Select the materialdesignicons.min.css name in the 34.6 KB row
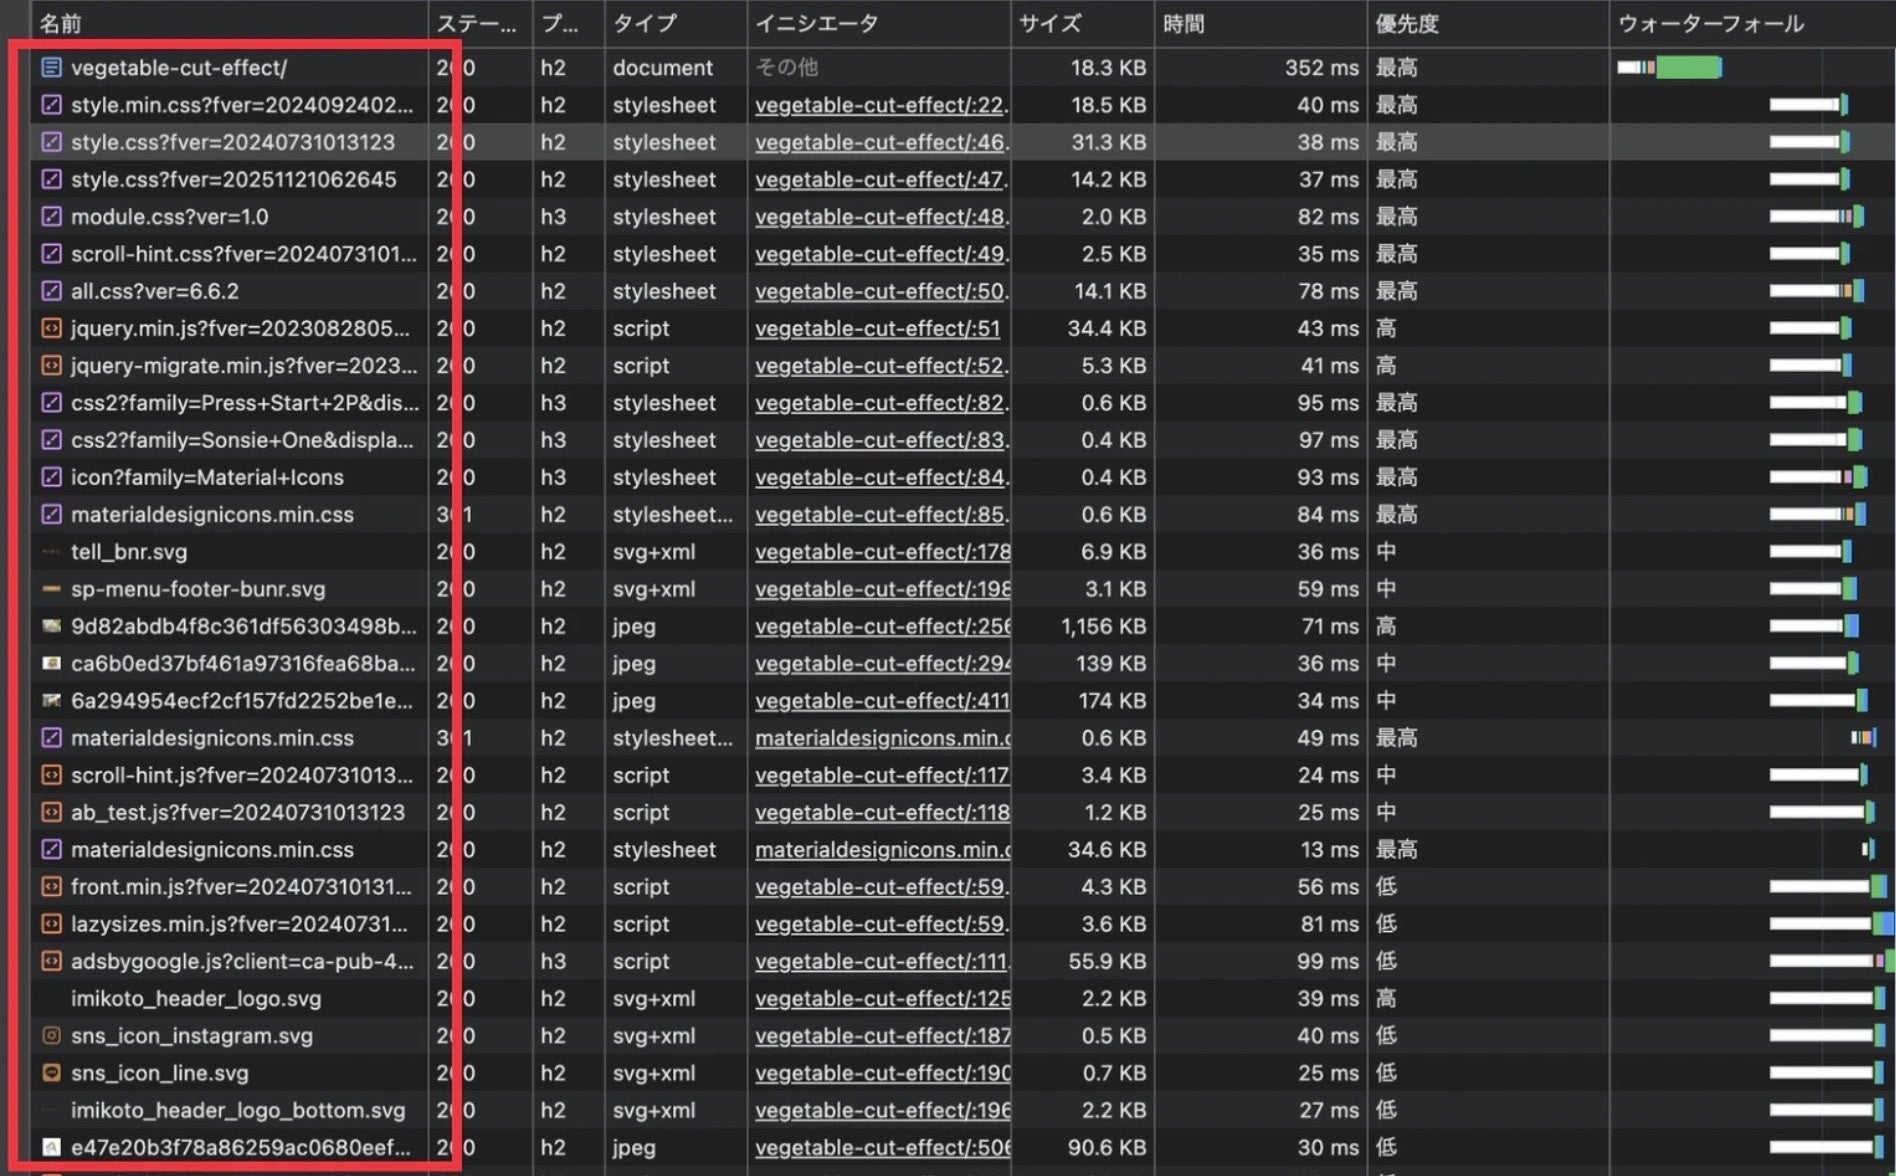This screenshot has height=1176, width=1896. (x=212, y=850)
